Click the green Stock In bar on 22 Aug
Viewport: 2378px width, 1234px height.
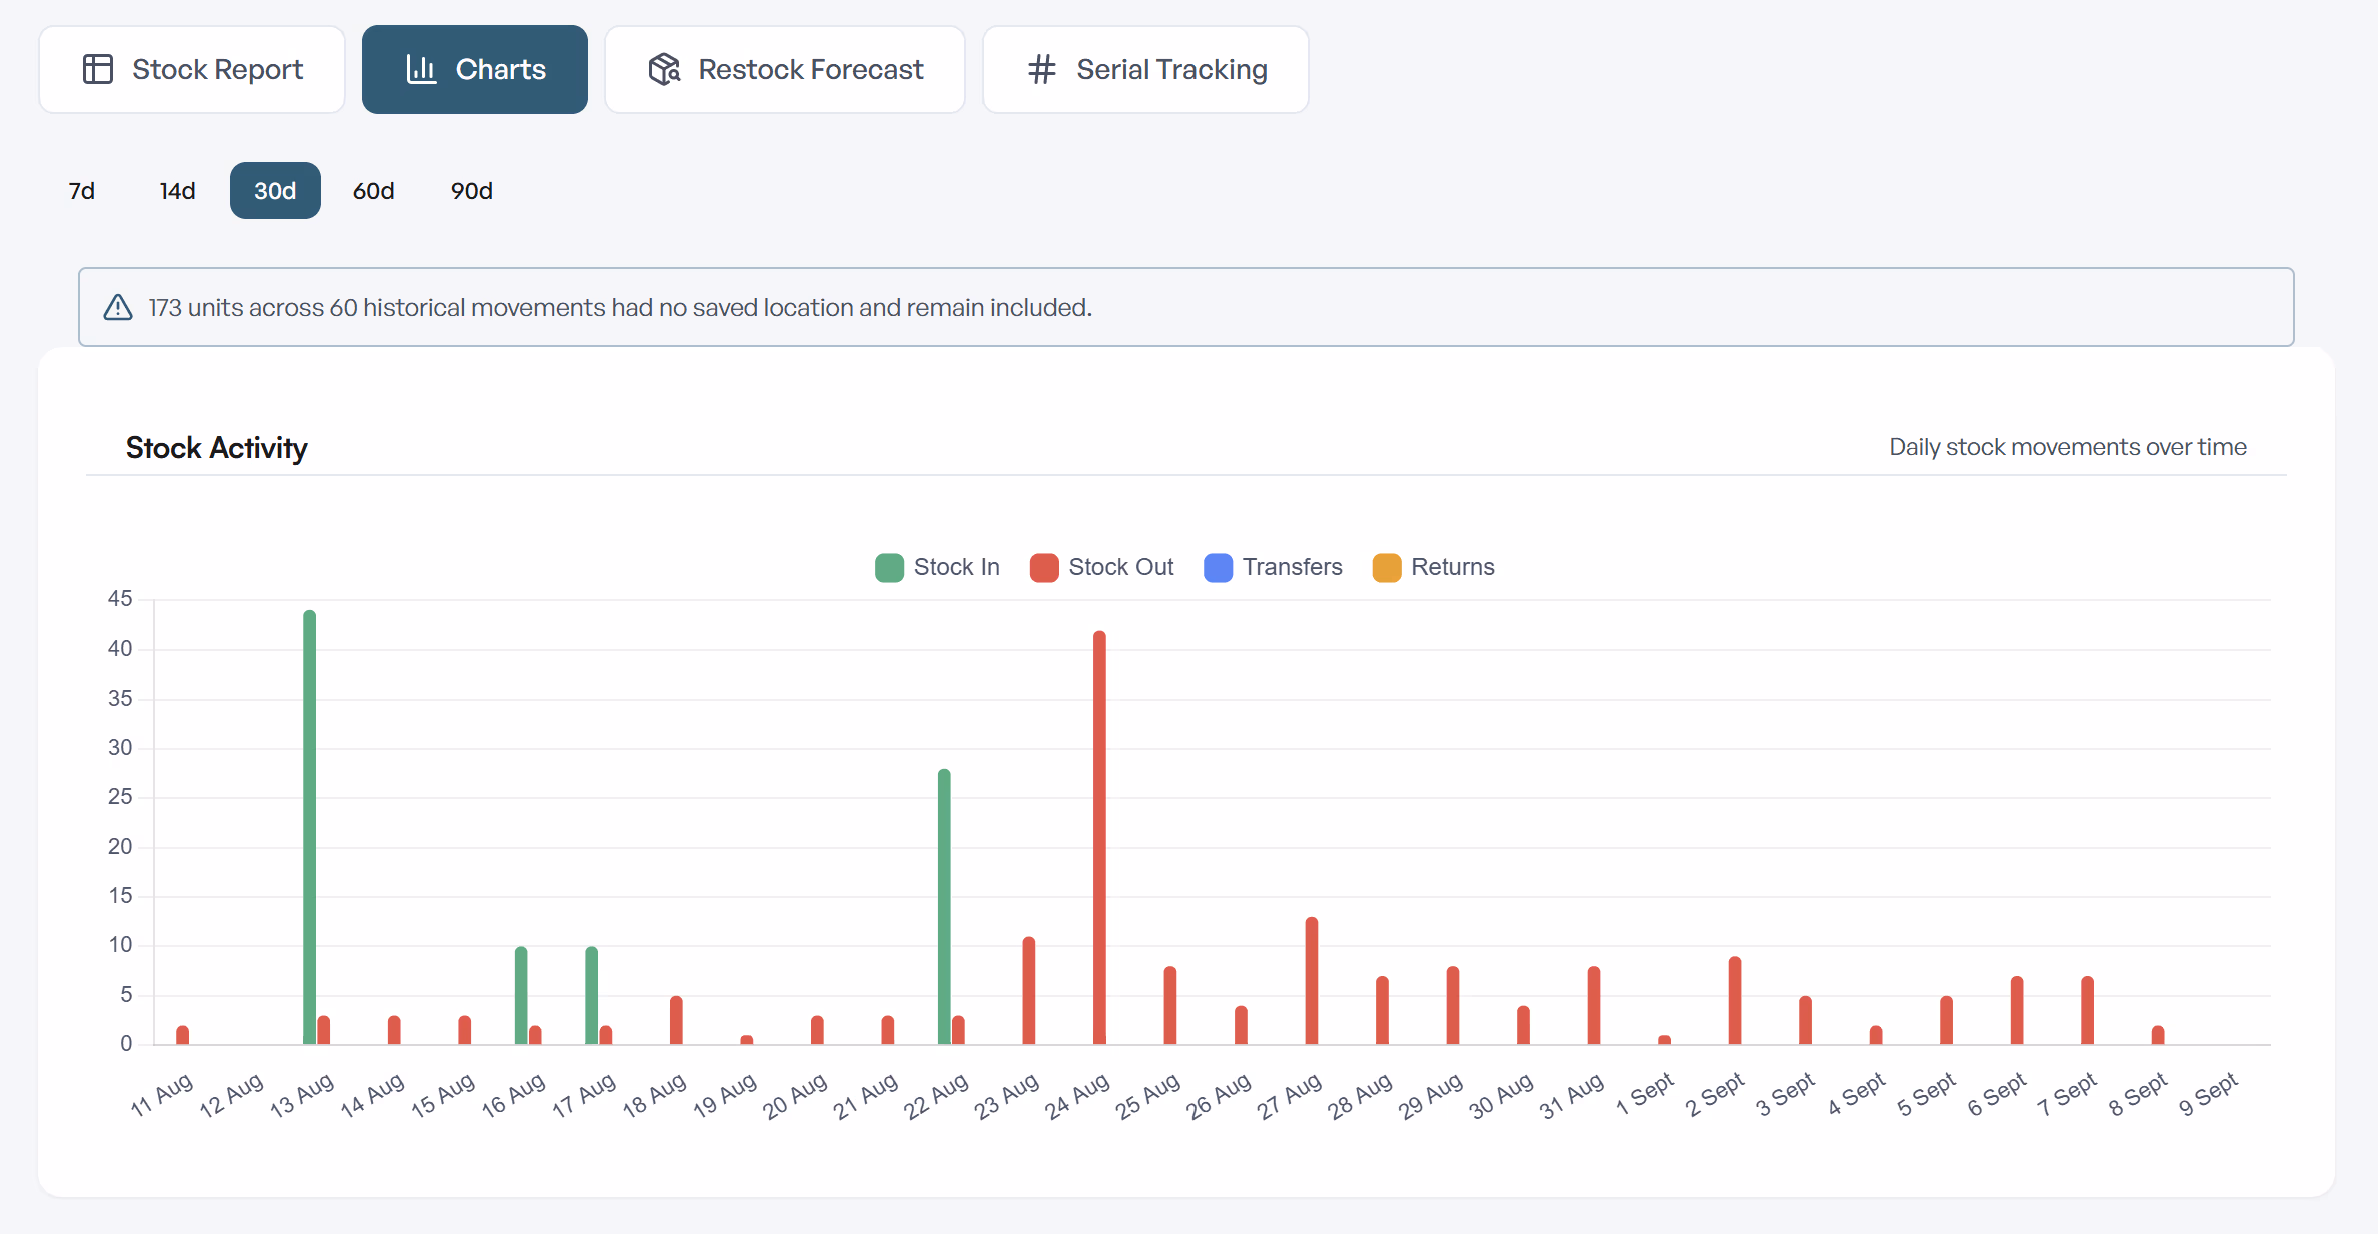pos(944,907)
